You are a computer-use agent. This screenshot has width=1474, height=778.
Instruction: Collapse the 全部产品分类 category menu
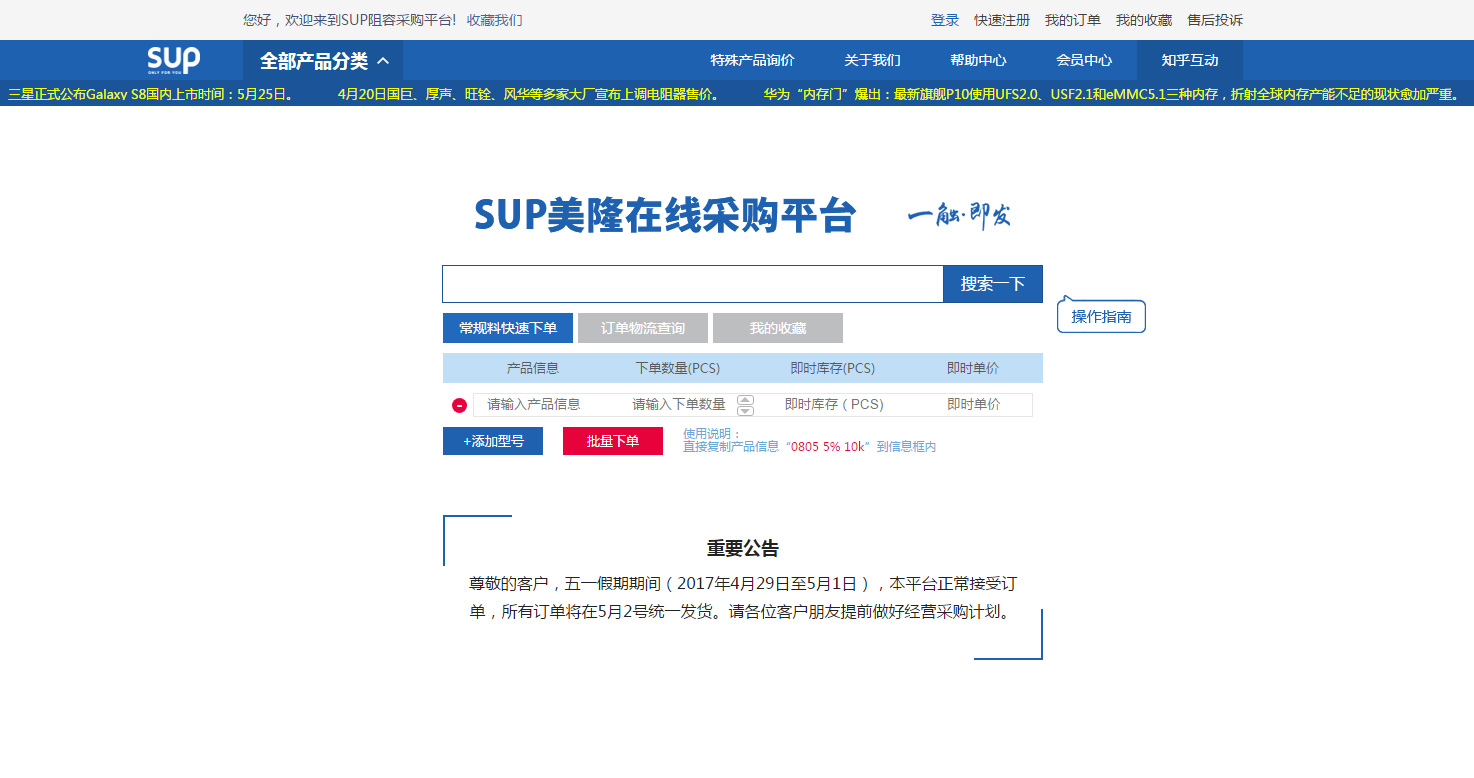(x=323, y=61)
